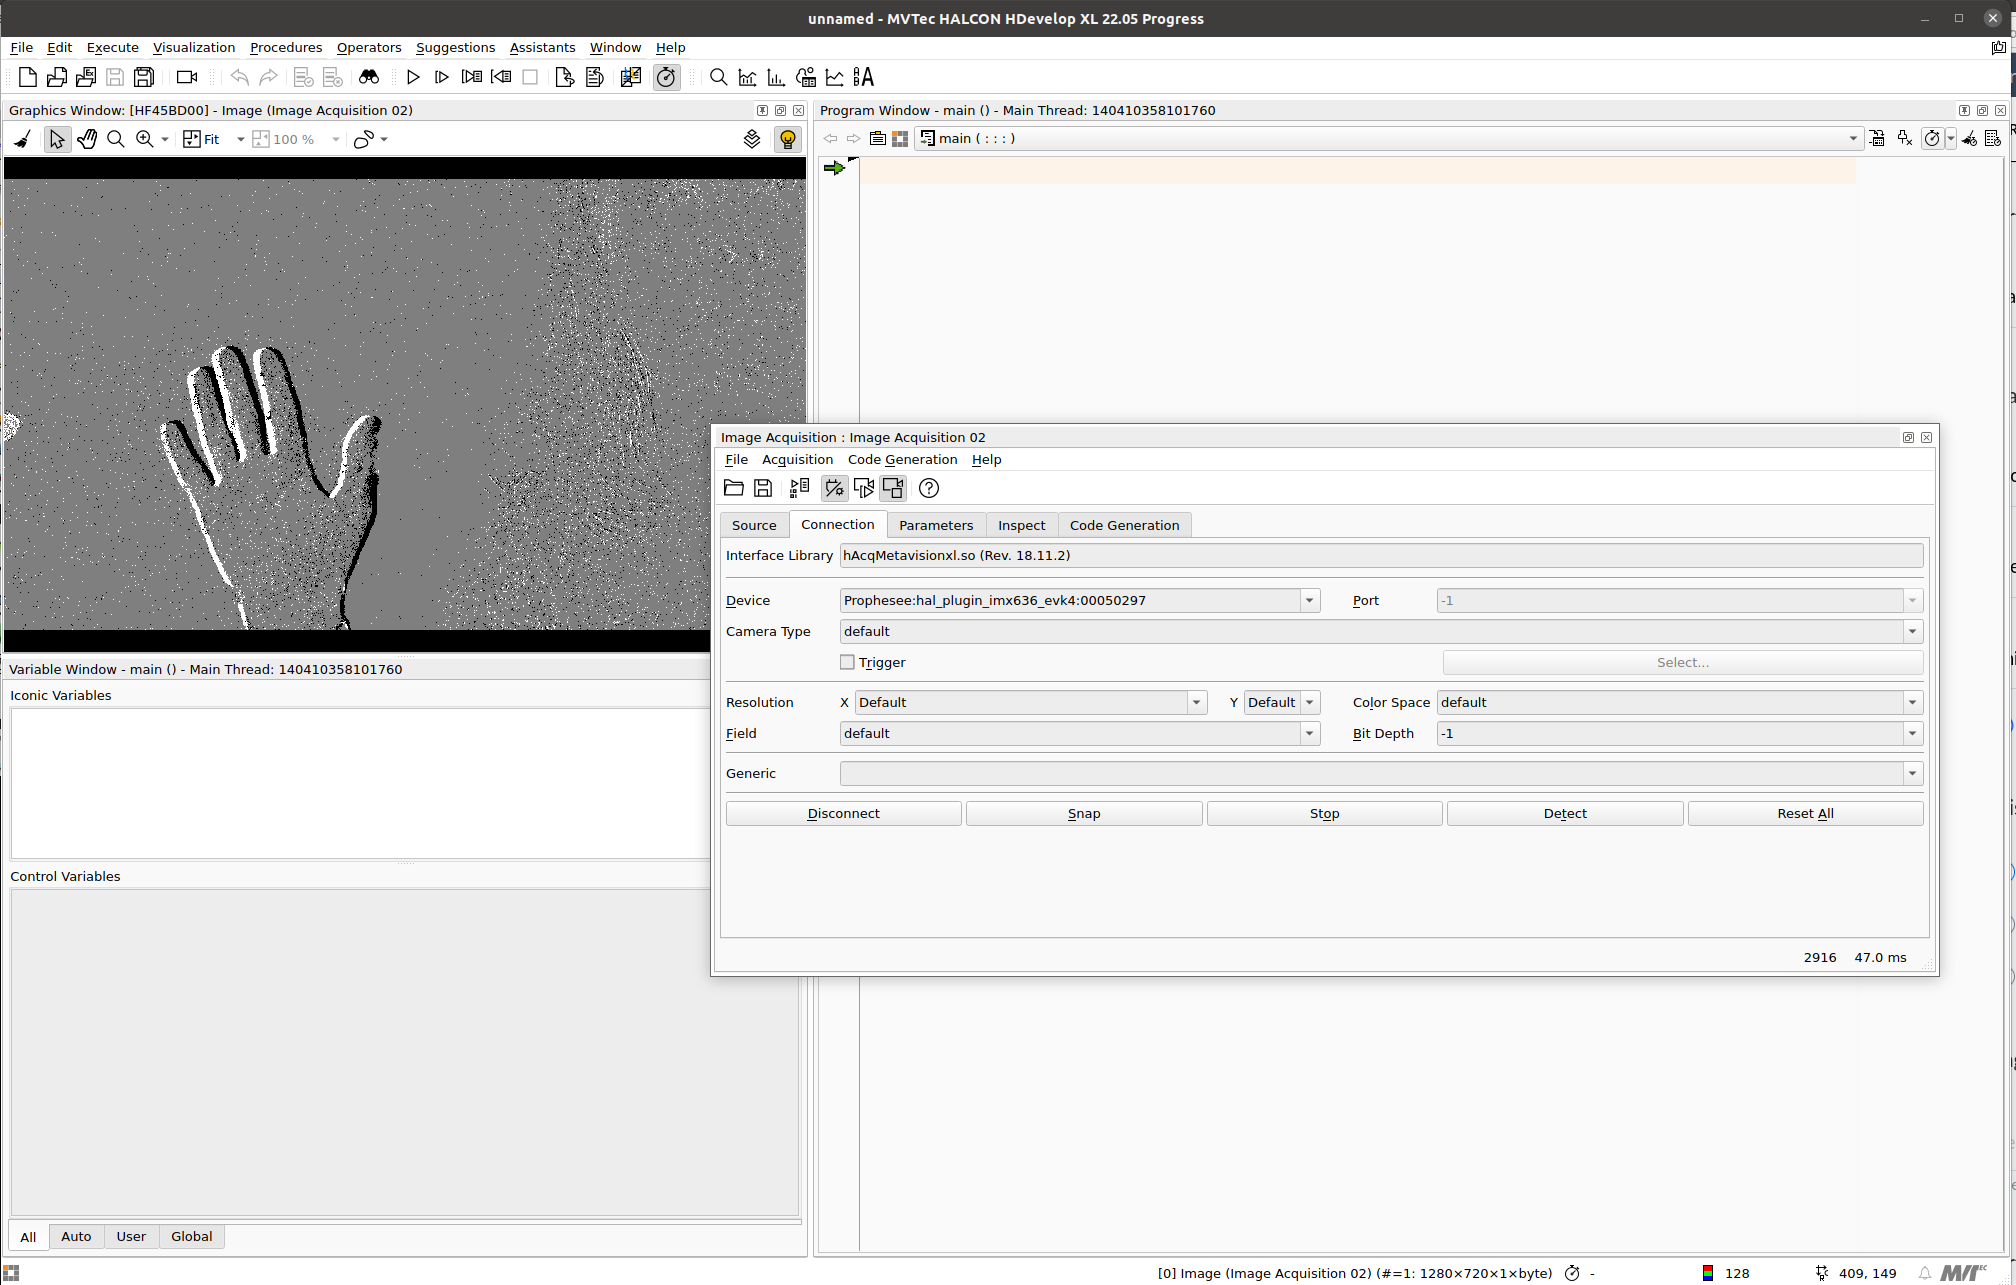Expand the Resolution X dropdown
Image resolution: width=2016 pixels, height=1285 pixels.
coord(1196,702)
